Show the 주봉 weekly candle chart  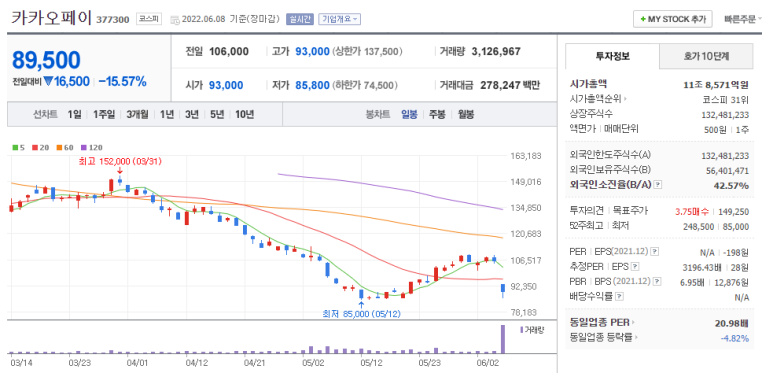tap(437, 114)
